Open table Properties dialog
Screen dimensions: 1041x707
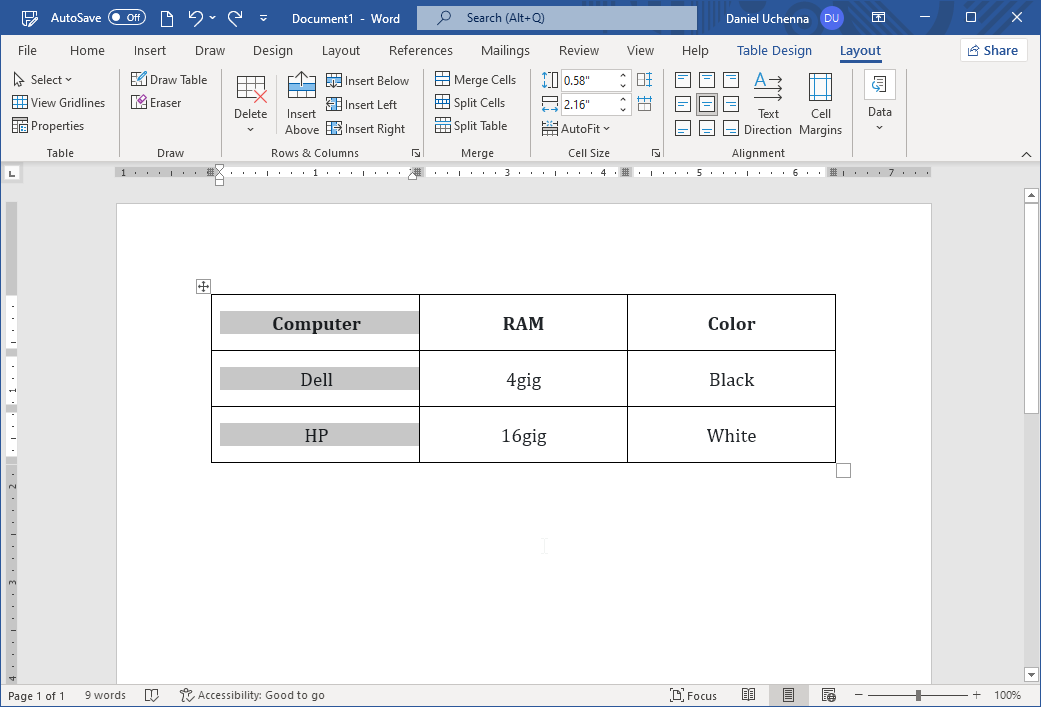click(x=48, y=126)
